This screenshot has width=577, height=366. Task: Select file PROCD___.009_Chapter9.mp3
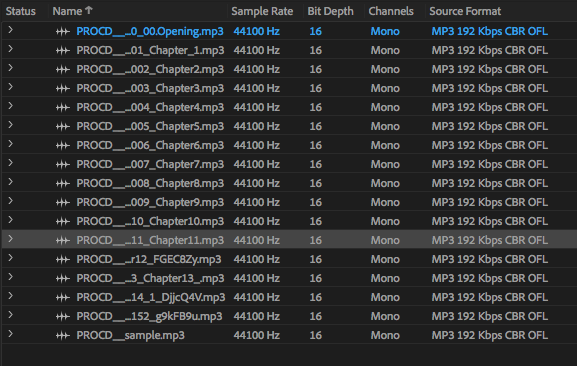tap(150, 203)
